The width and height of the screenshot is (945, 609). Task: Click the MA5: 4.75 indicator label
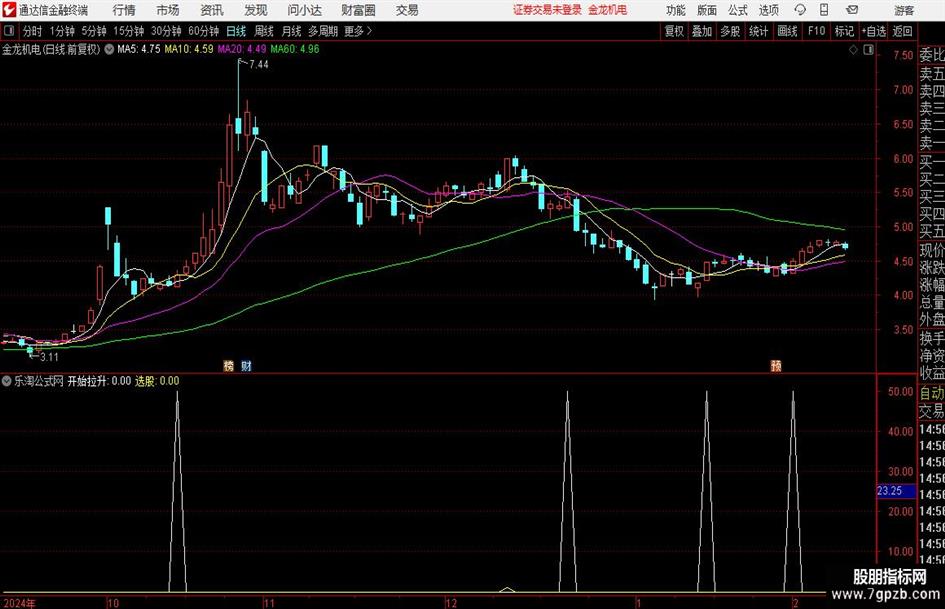tap(139, 49)
